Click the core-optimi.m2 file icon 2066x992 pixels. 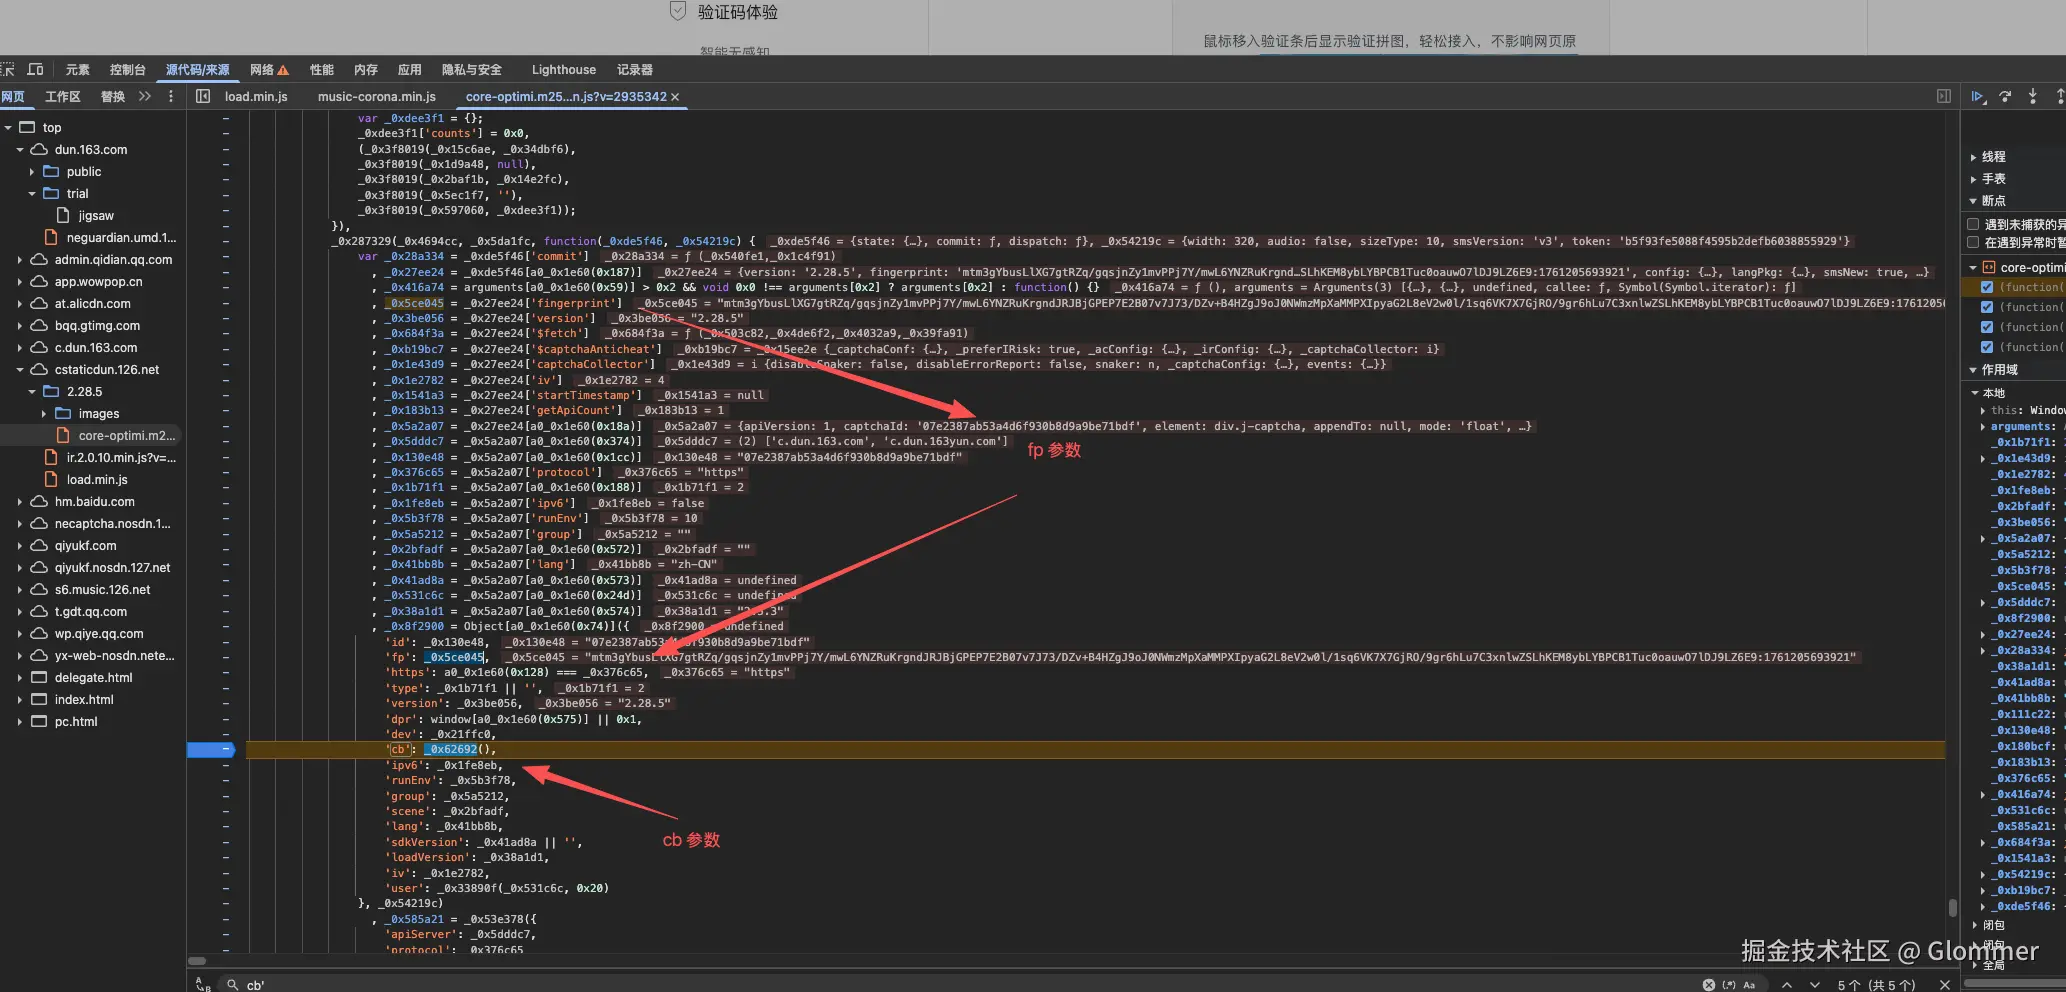63,435
